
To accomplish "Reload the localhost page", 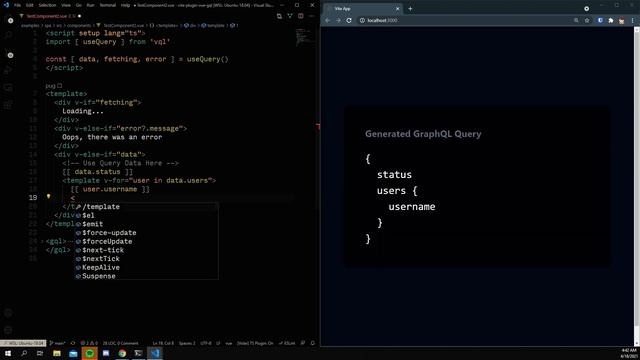I will tap(349, 20).
